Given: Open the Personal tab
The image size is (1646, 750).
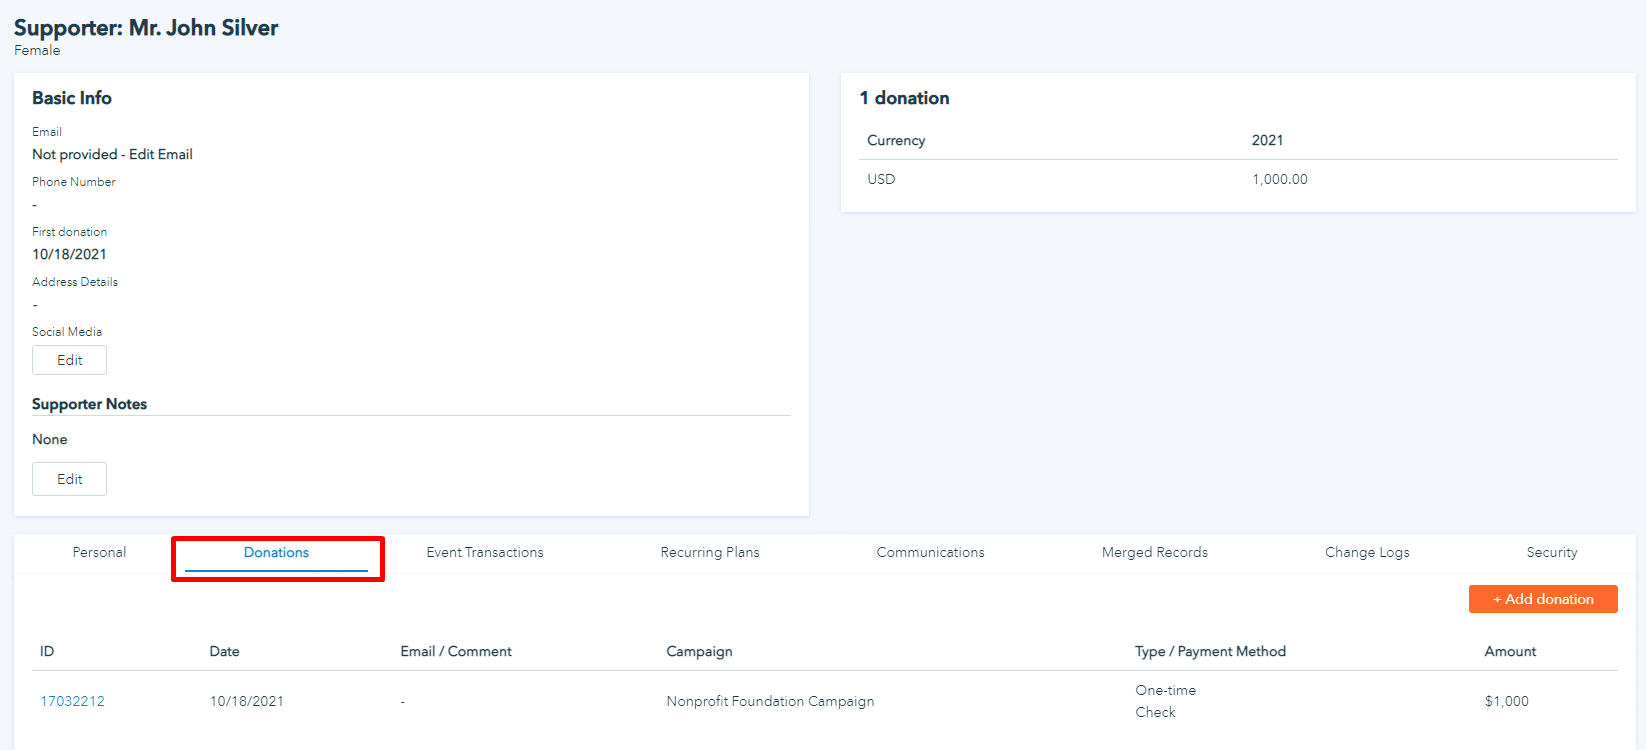Looking at the screenshot, I should tap(99, 552).
